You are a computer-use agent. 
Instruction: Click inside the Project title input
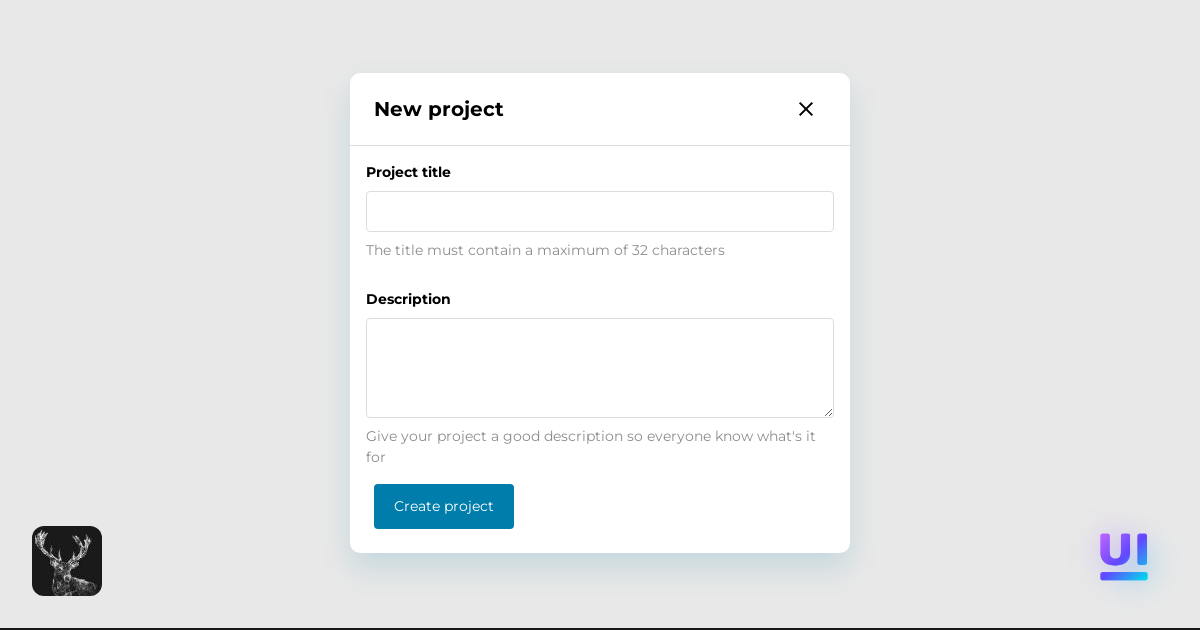pos(600,211)
